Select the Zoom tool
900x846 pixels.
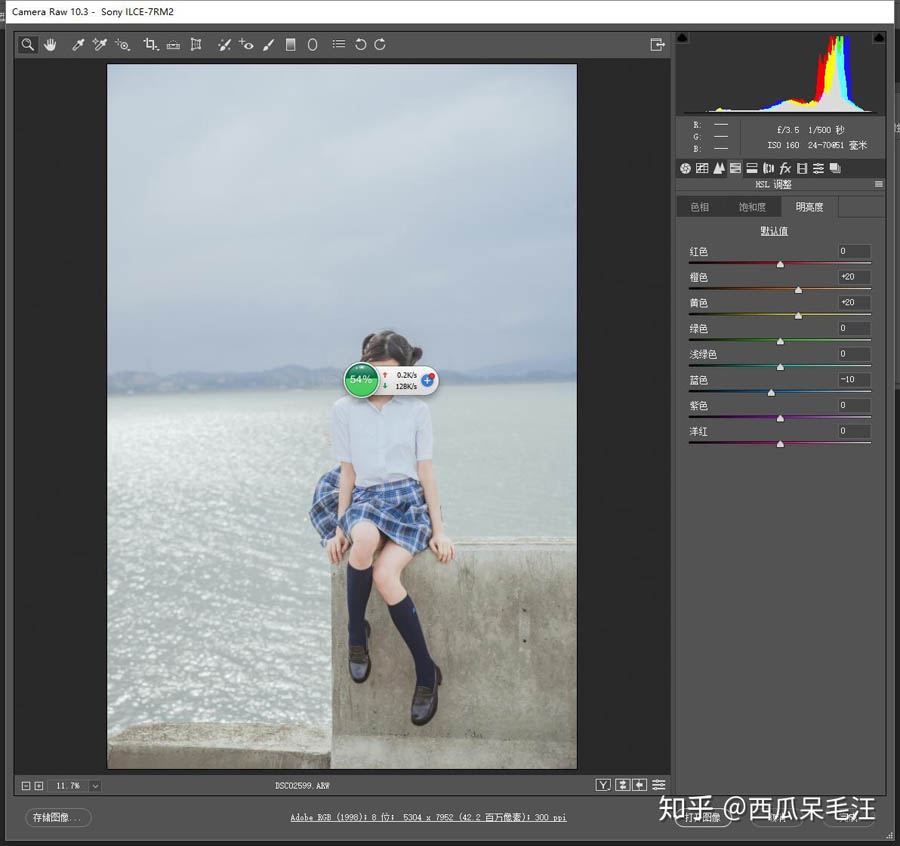(27, 44)
